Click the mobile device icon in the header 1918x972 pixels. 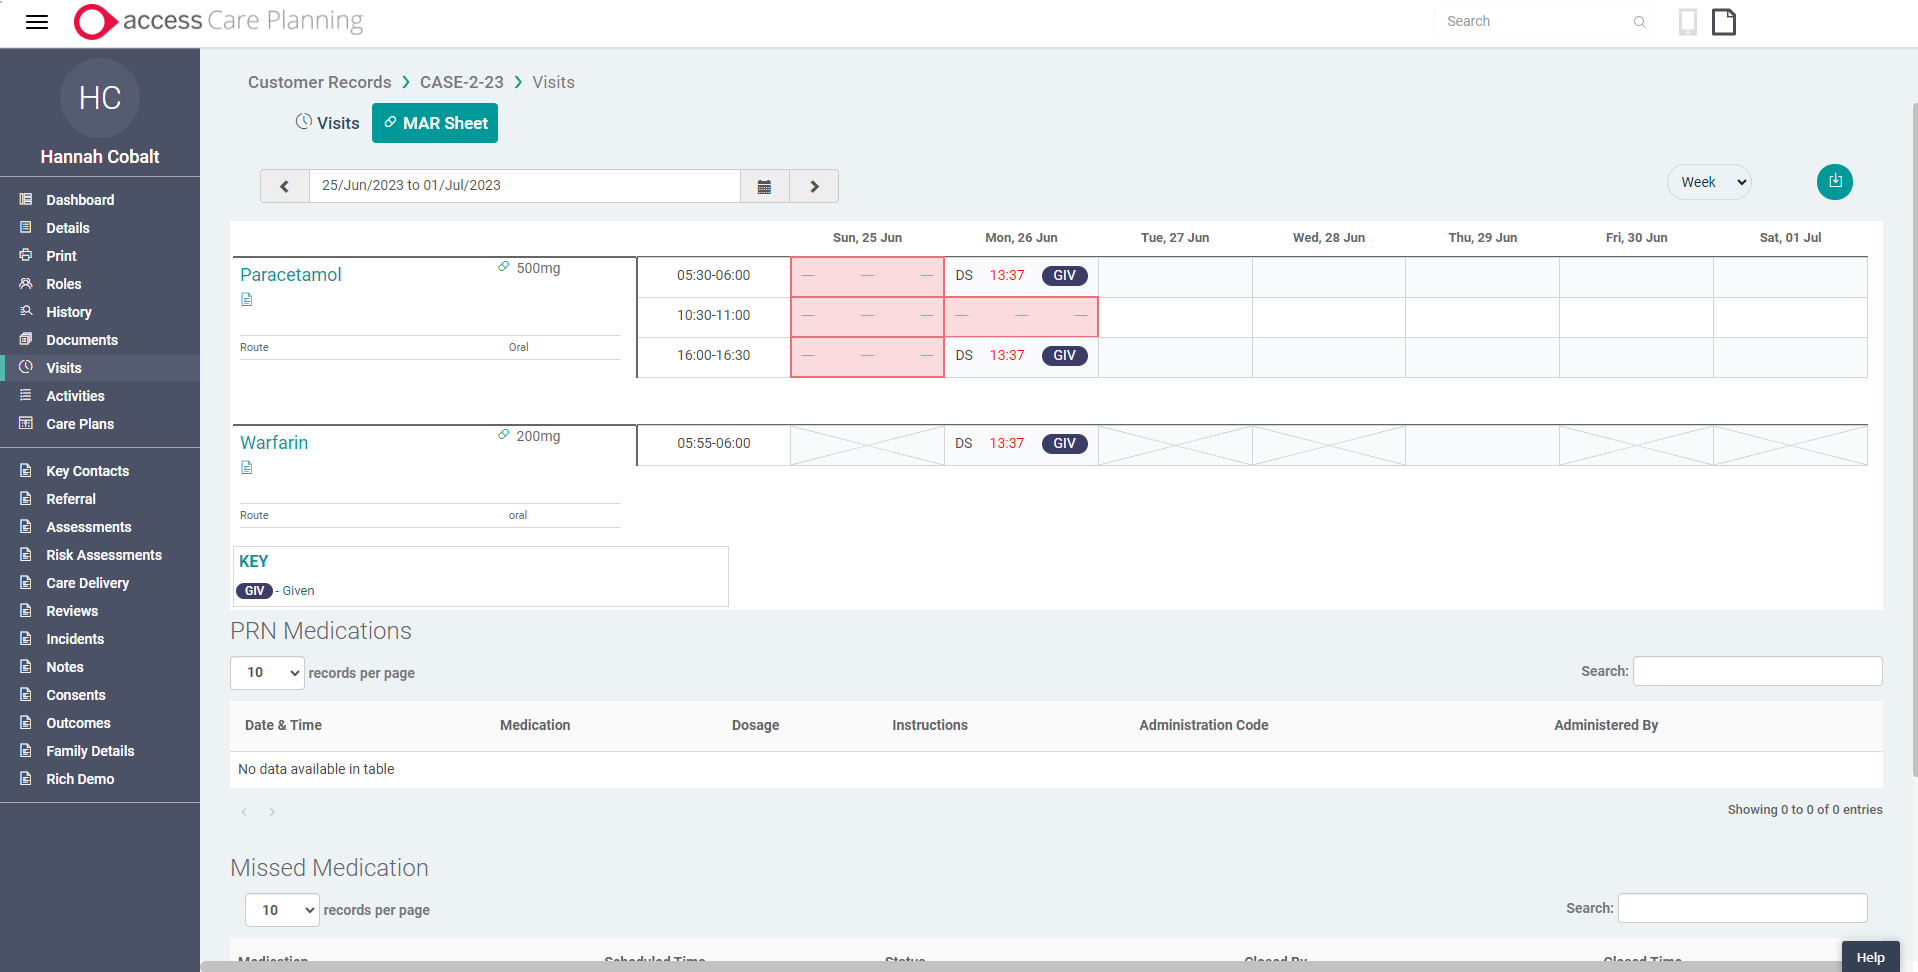(1687, 21)
